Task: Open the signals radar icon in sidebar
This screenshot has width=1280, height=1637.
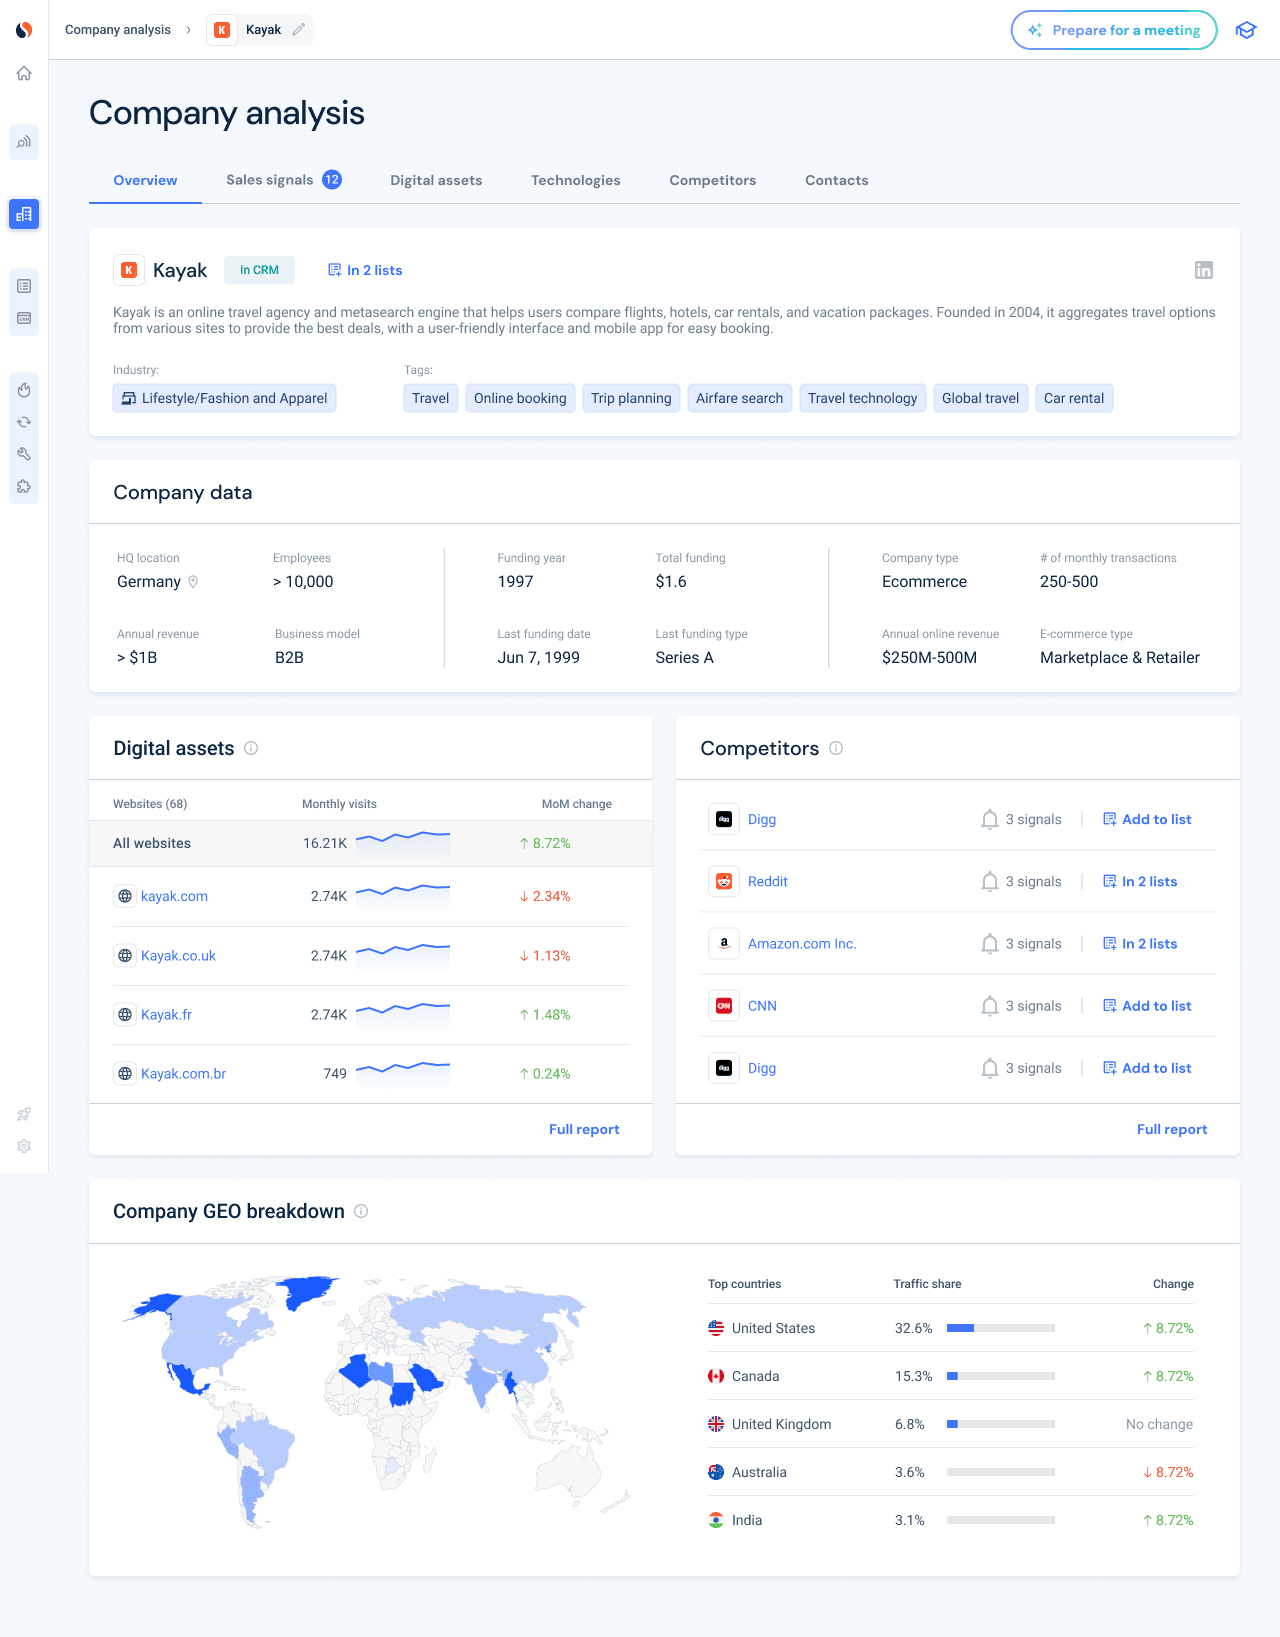Action: click(x=24, y=142)
